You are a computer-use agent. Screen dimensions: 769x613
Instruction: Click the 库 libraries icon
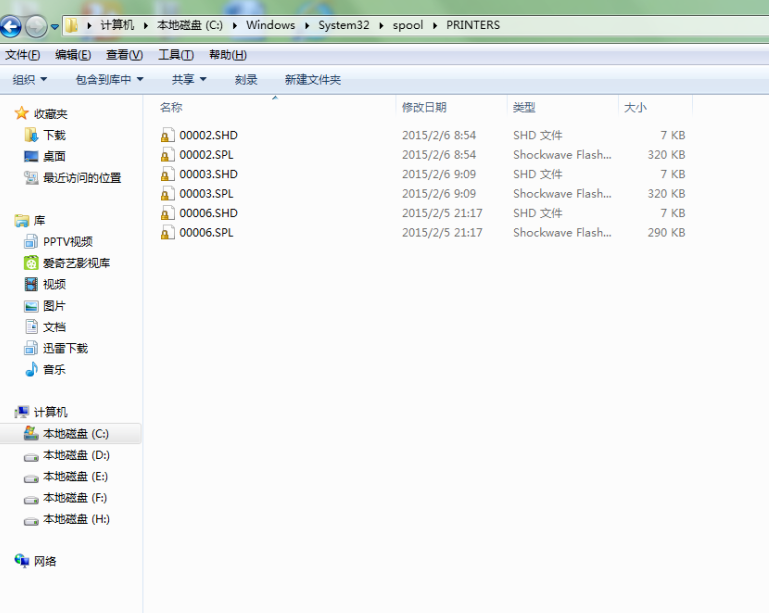click(x=22, y=221)
